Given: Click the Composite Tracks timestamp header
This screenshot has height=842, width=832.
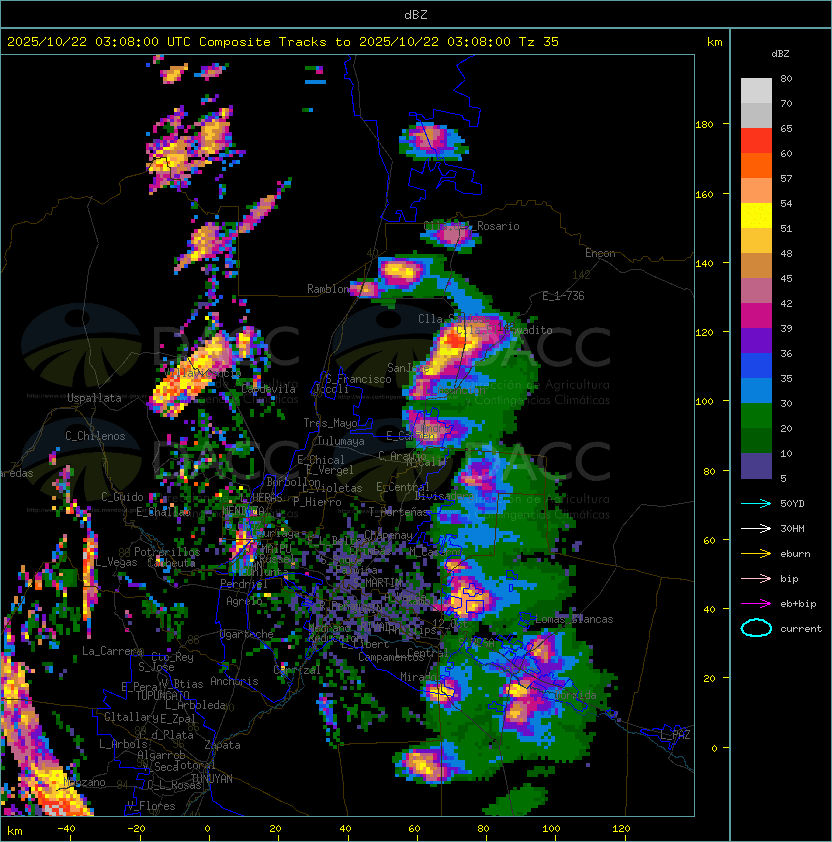Looking at the screenshot, I should tap(283, 42).
